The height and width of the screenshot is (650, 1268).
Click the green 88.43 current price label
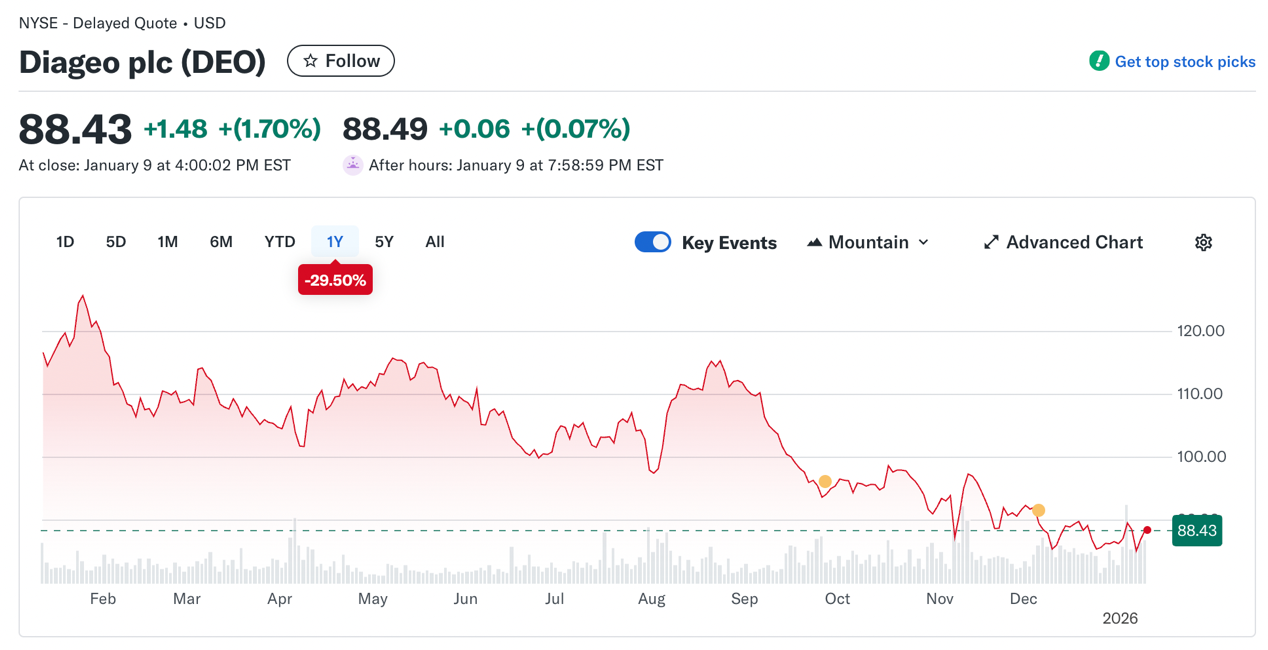tap(1196, 531)
